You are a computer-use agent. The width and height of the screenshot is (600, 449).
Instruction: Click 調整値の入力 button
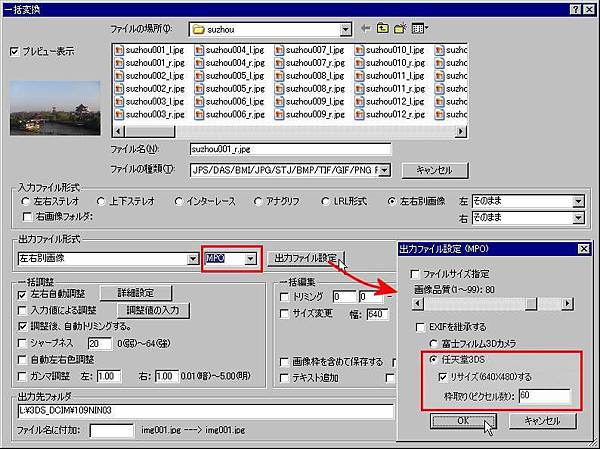point(153,310)
